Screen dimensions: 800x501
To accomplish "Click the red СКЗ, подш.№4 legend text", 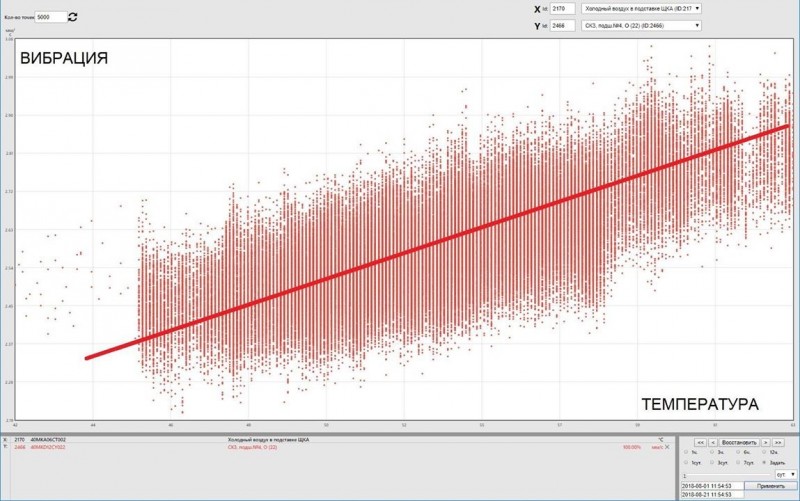I will coord(253,447).
